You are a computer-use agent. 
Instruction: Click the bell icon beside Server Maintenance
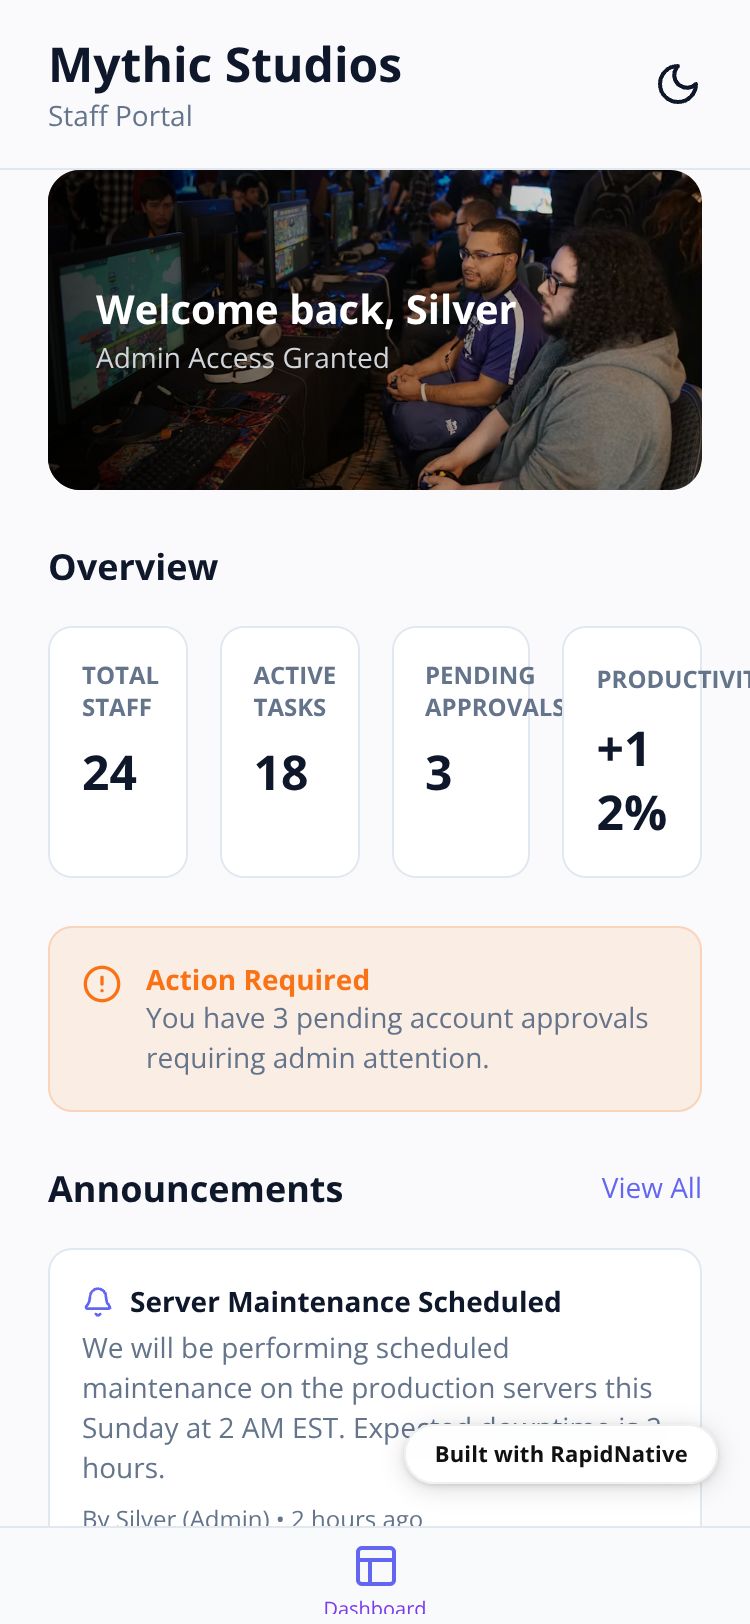click(x=98, y=1301)
